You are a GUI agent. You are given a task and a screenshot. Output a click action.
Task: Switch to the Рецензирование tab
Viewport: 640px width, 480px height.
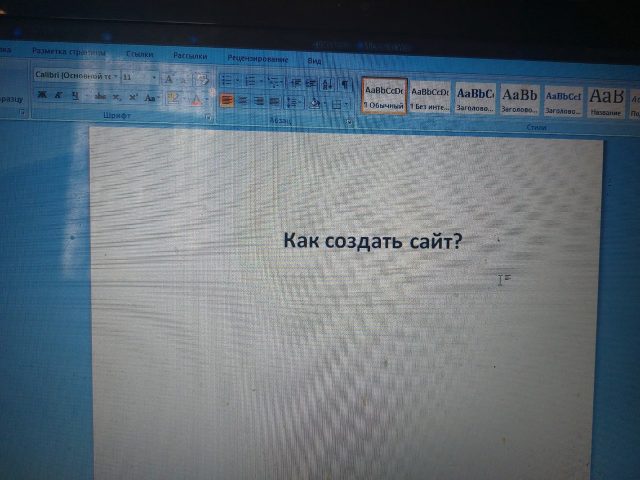(x=257, y=58)
